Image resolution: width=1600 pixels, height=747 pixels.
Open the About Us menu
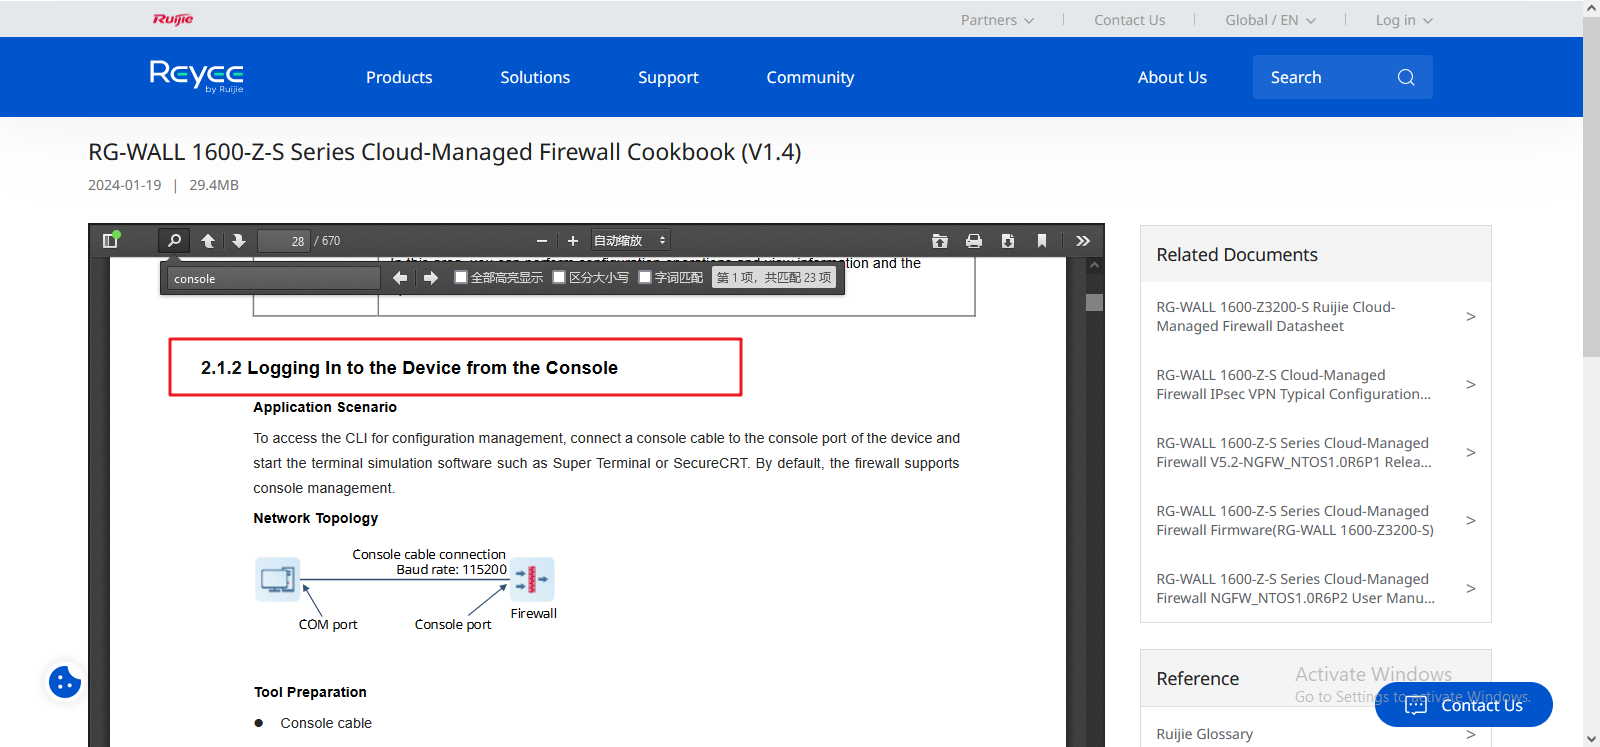[x=1172, y=77]
